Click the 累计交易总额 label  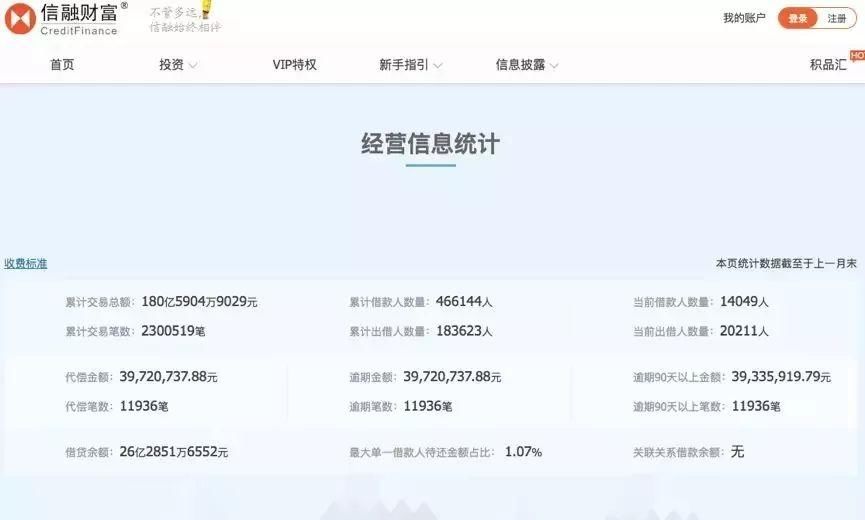tap(100, 302)
